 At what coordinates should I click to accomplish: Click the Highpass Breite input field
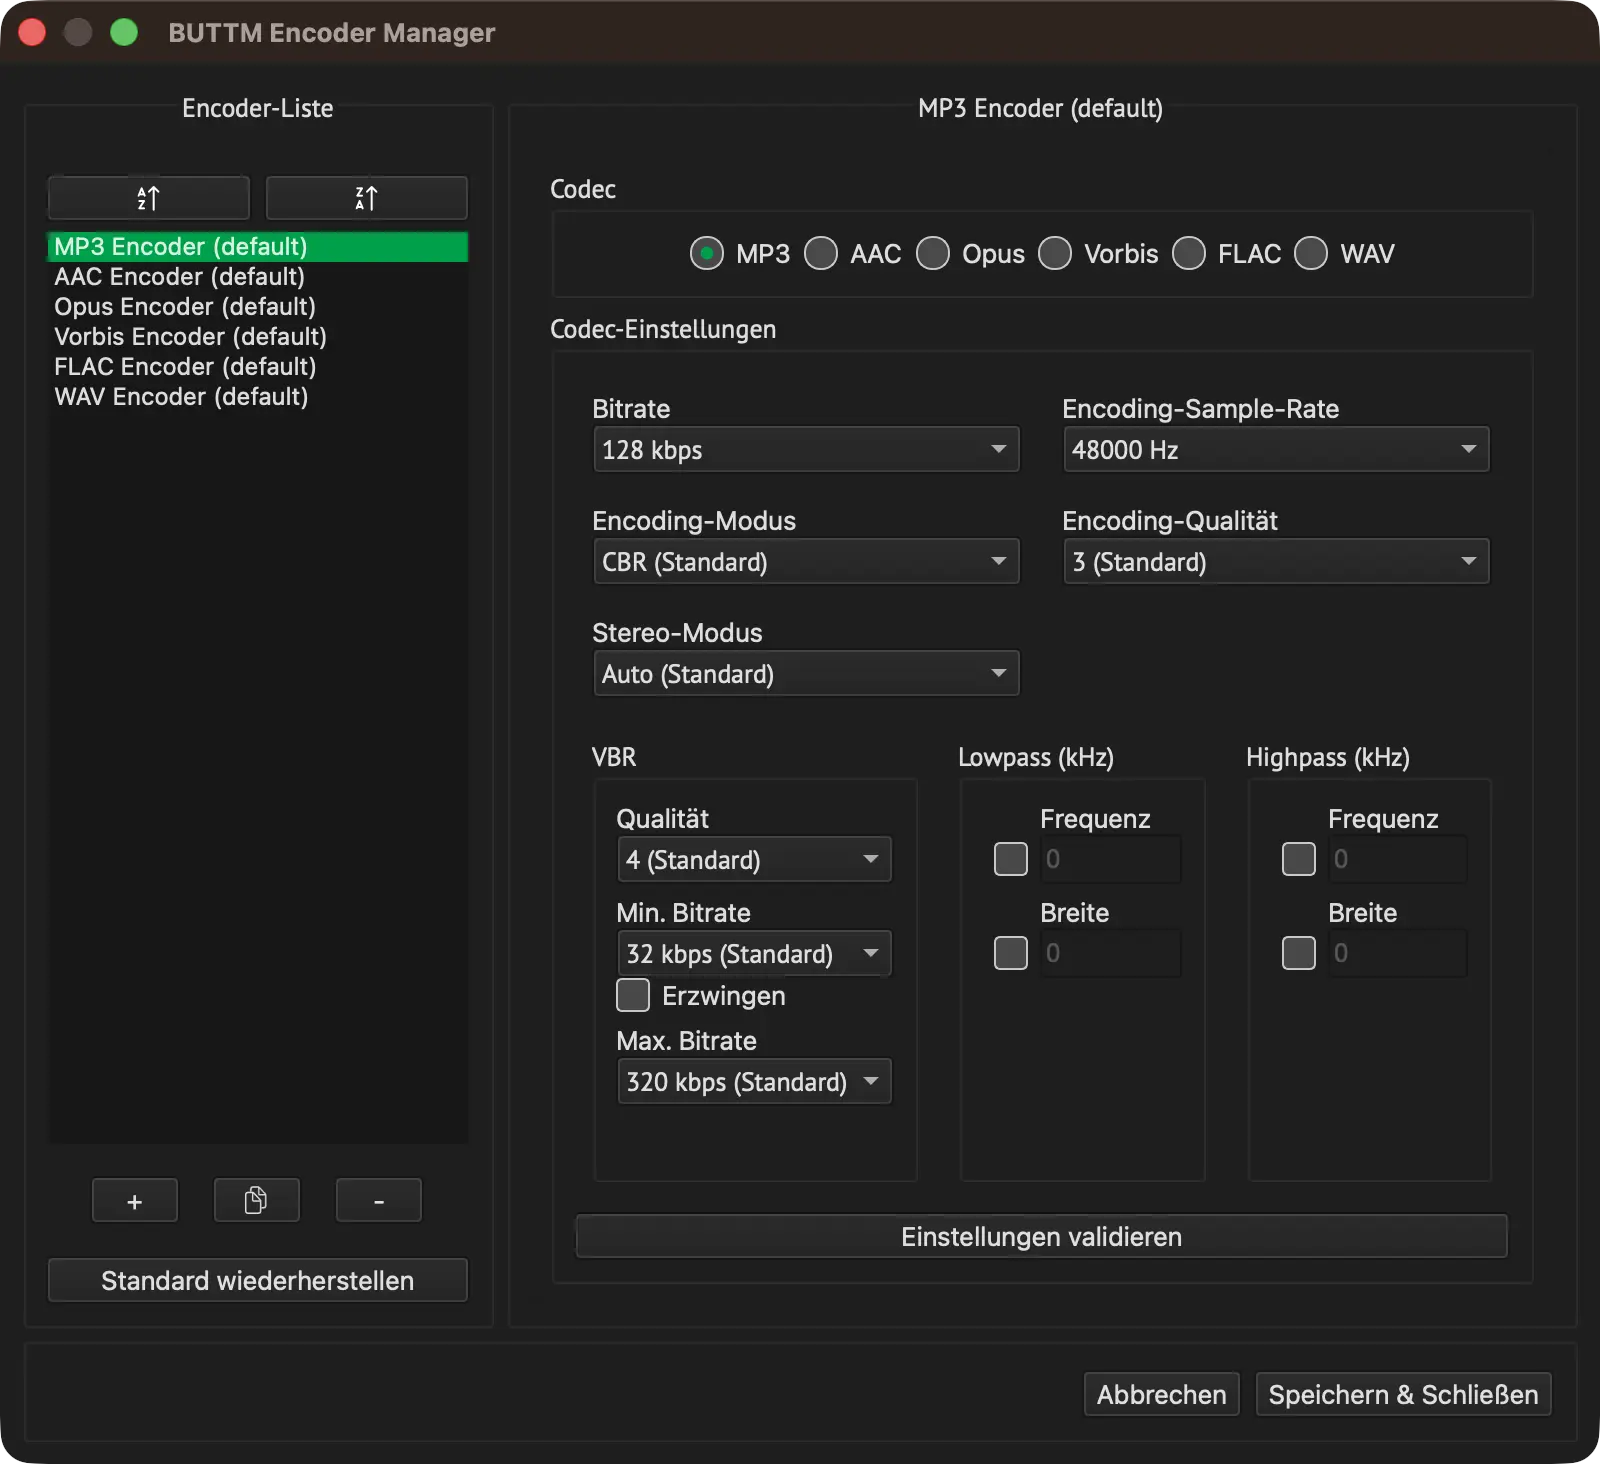(1398, 953)
